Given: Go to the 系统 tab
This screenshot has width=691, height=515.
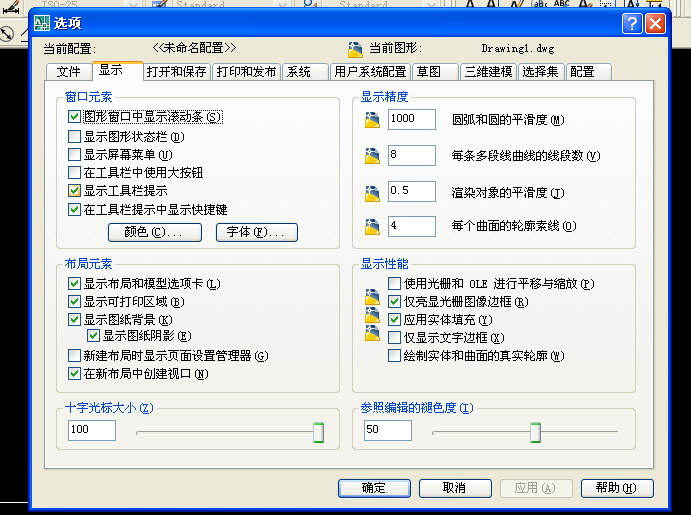Looking at the screenshot, I should [x=305, y=72].
